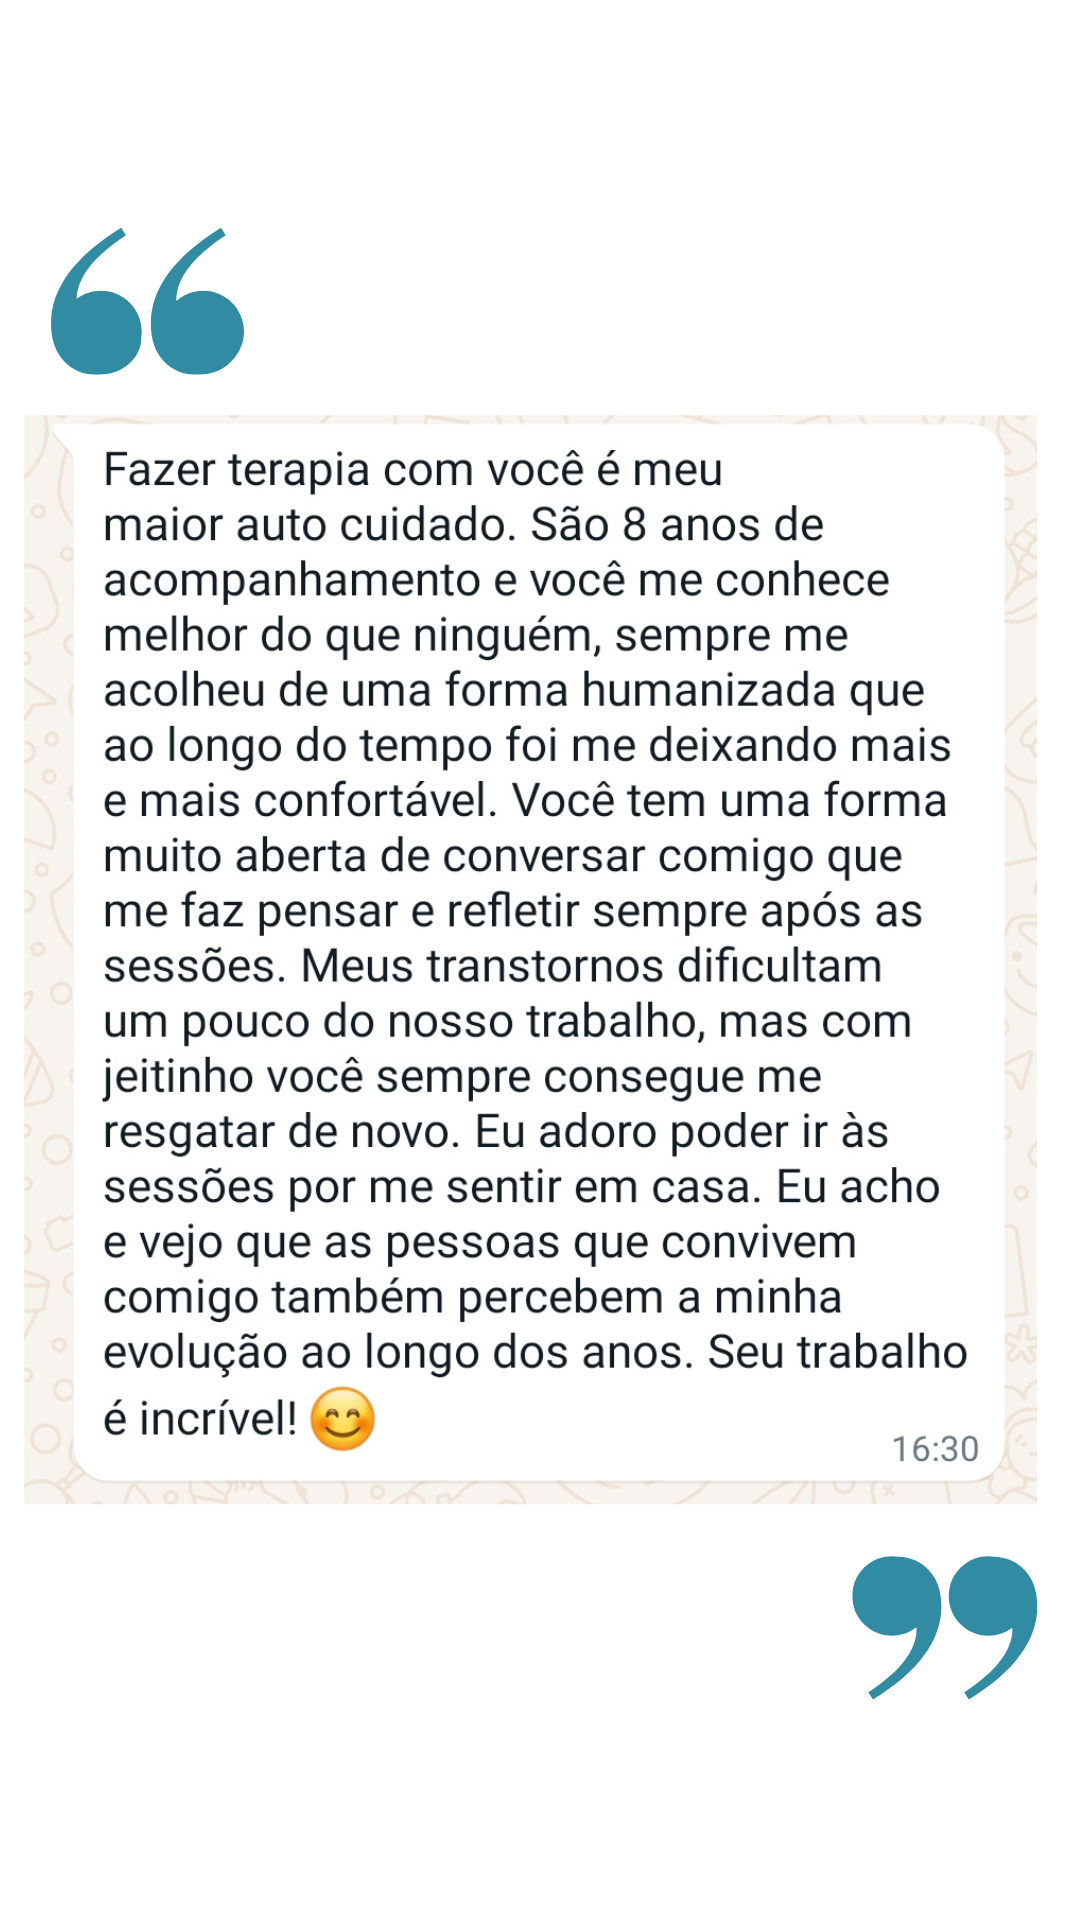Click the phrase "São 8 anos de"
The height and width of the screenshot is (1920, 1080).
(x=676, y=525)
